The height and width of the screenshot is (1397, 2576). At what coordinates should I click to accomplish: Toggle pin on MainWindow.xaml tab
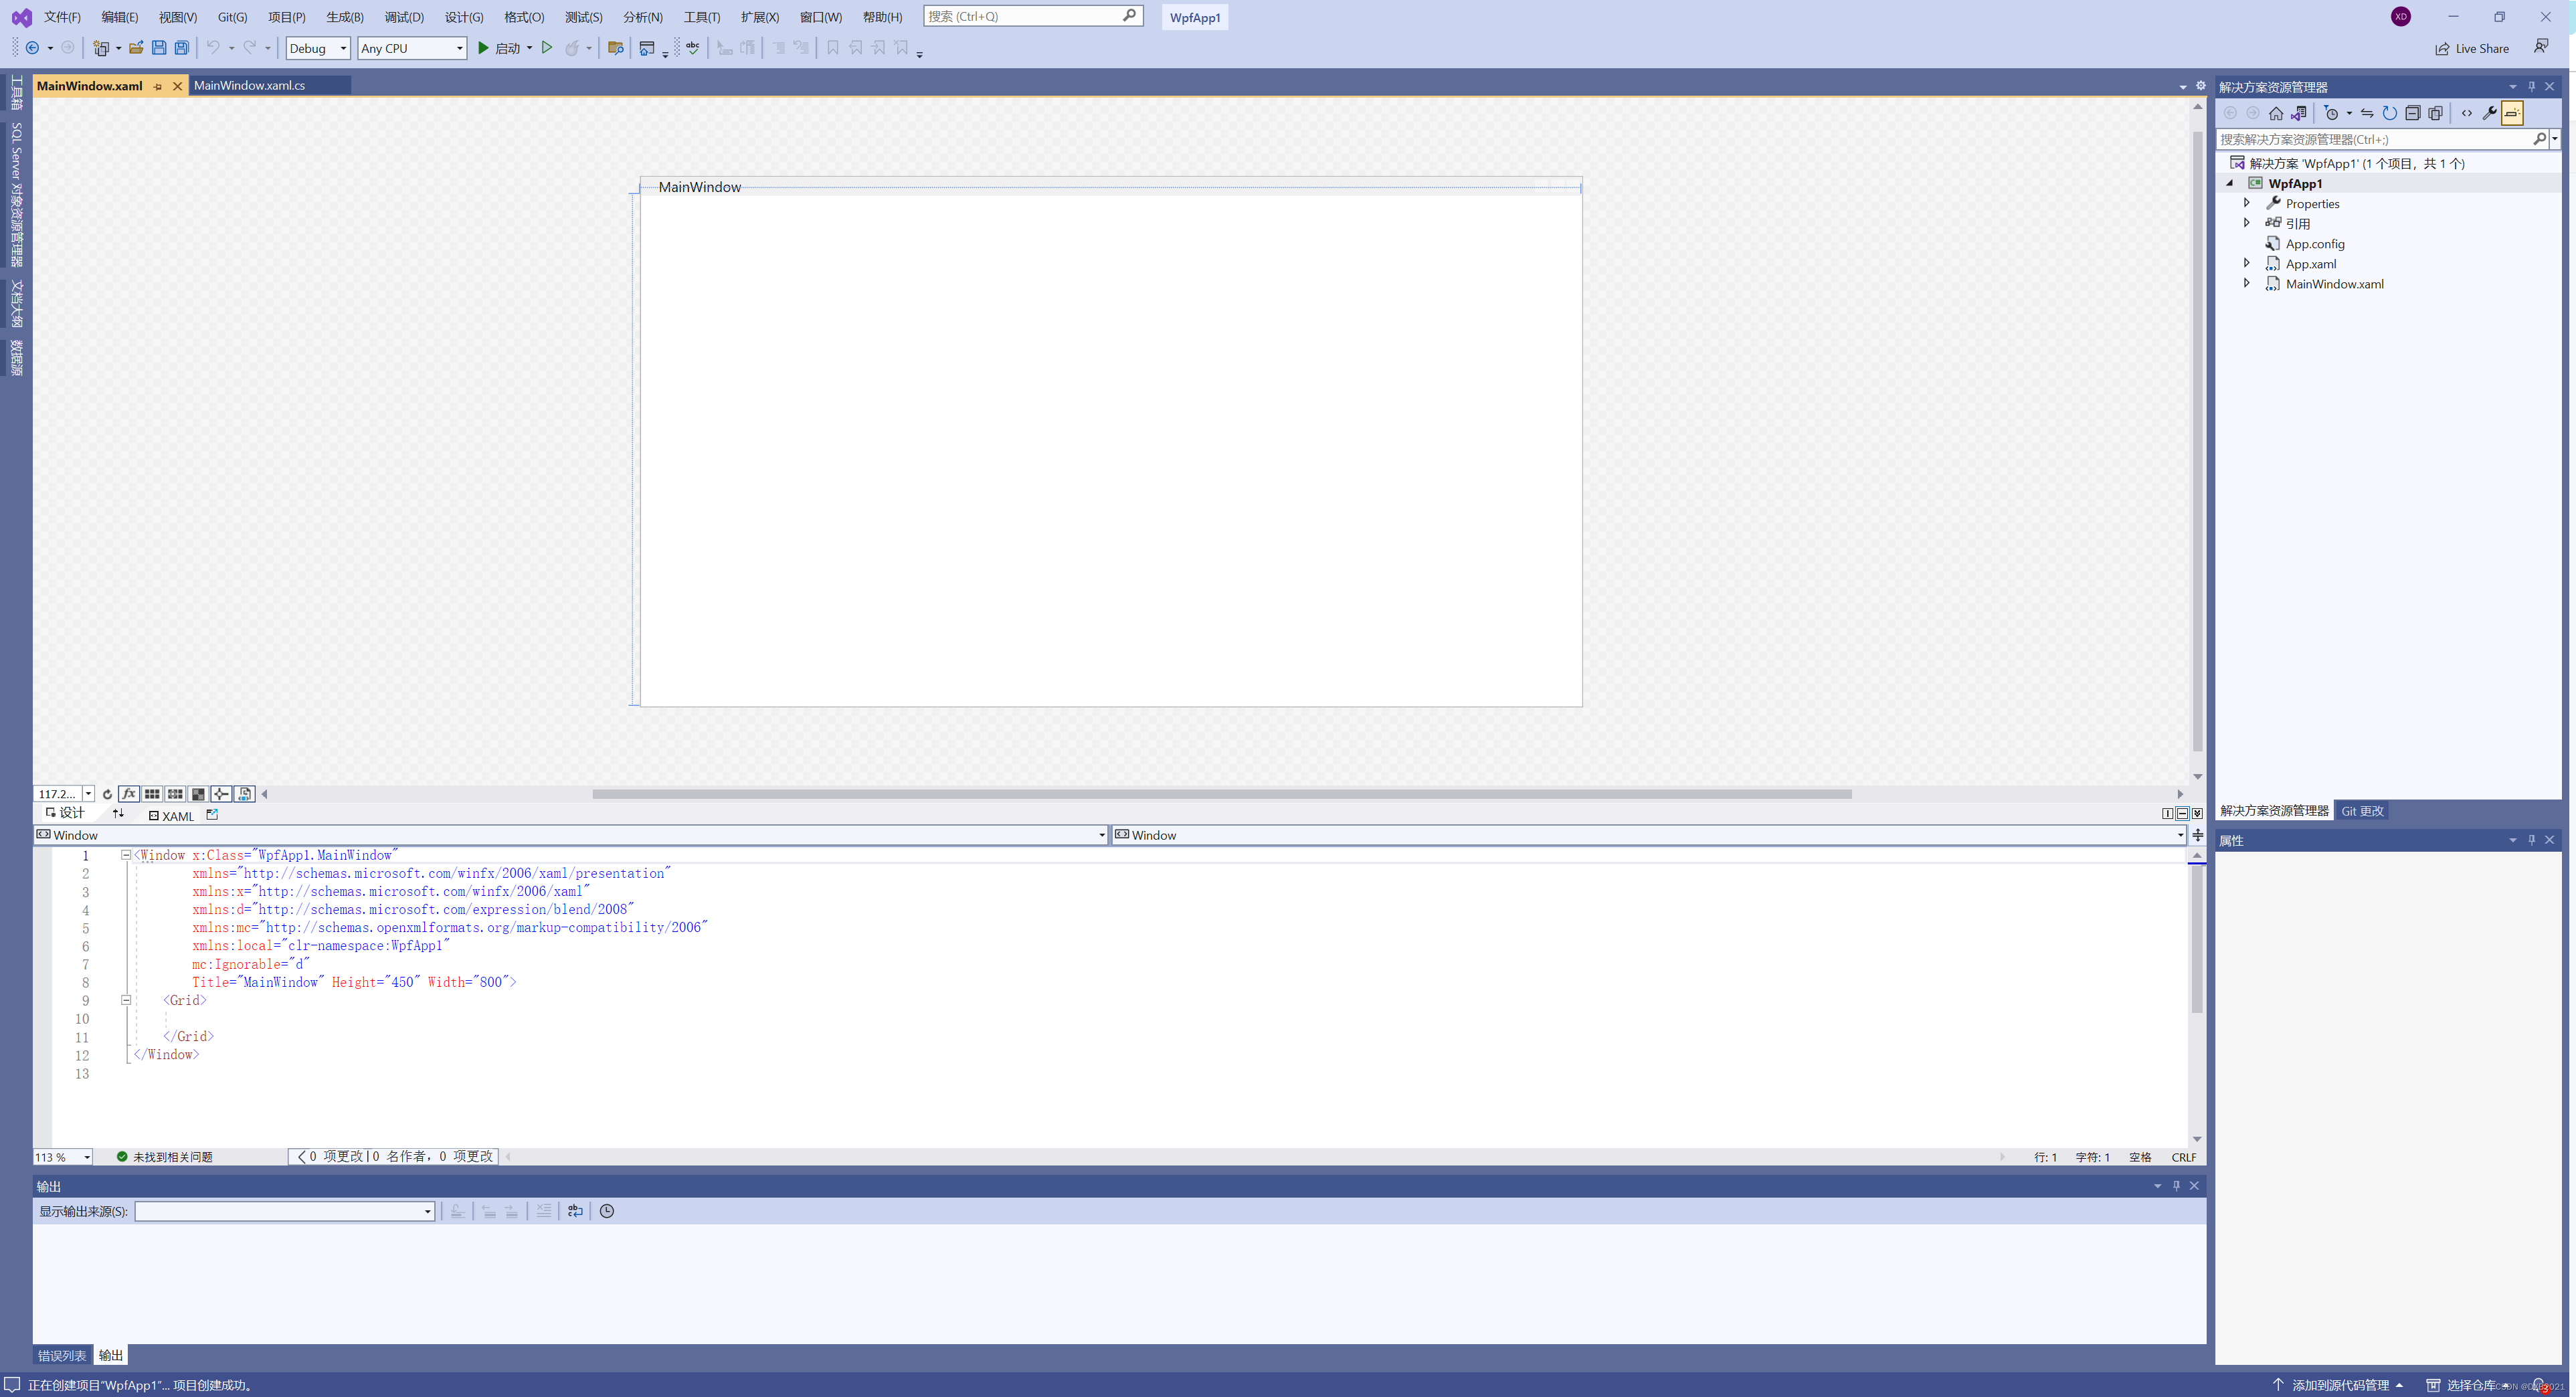pos(158,86)
